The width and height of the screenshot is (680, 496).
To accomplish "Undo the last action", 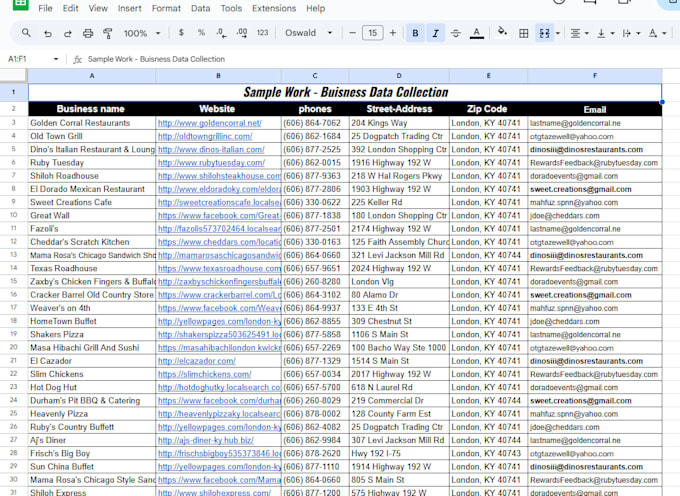I will click(48, 33).
